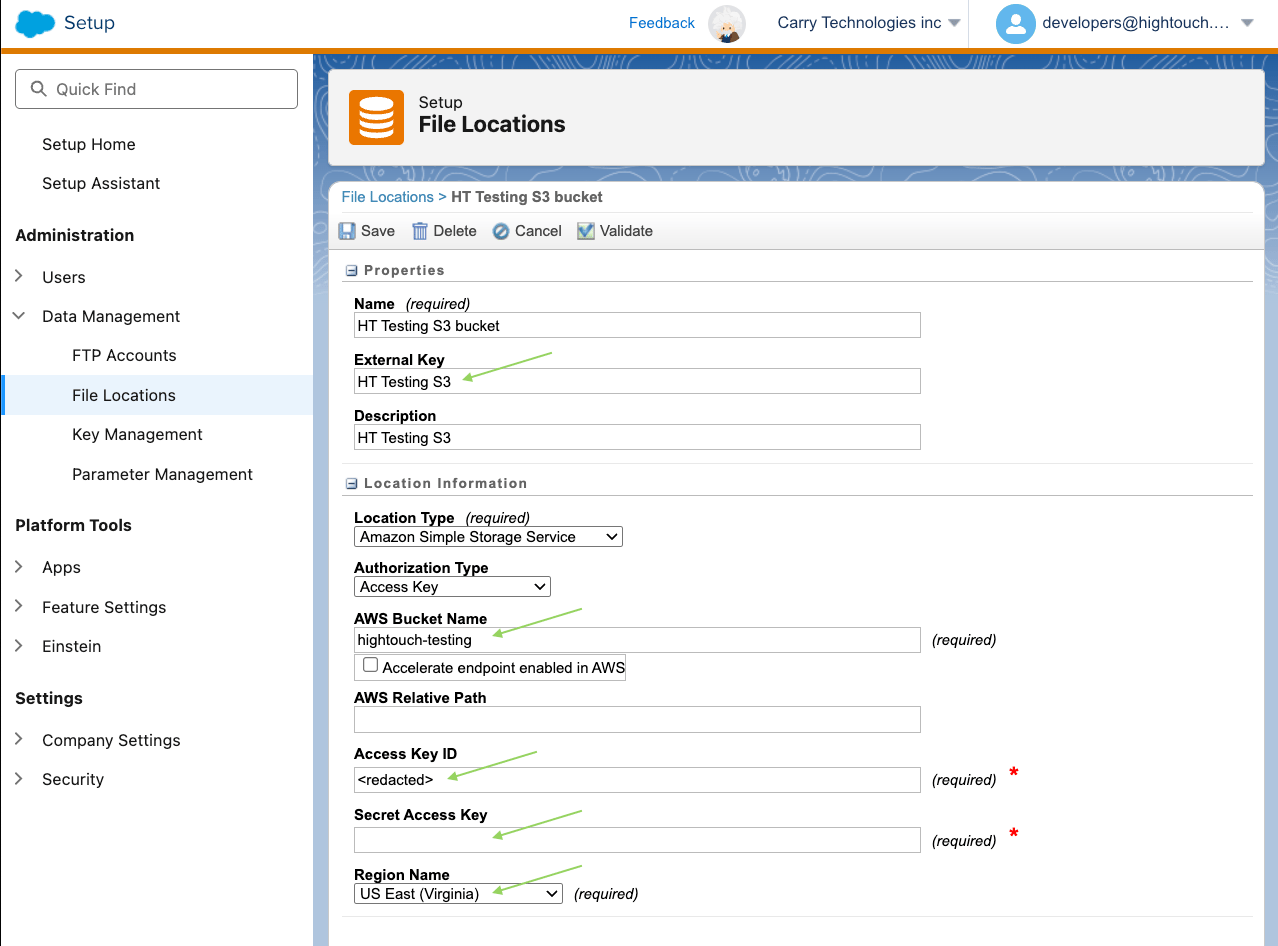The height and width of the screenshot is (946, 1278).
Task: Expand the Users tree node
Action: click(19, 277)
